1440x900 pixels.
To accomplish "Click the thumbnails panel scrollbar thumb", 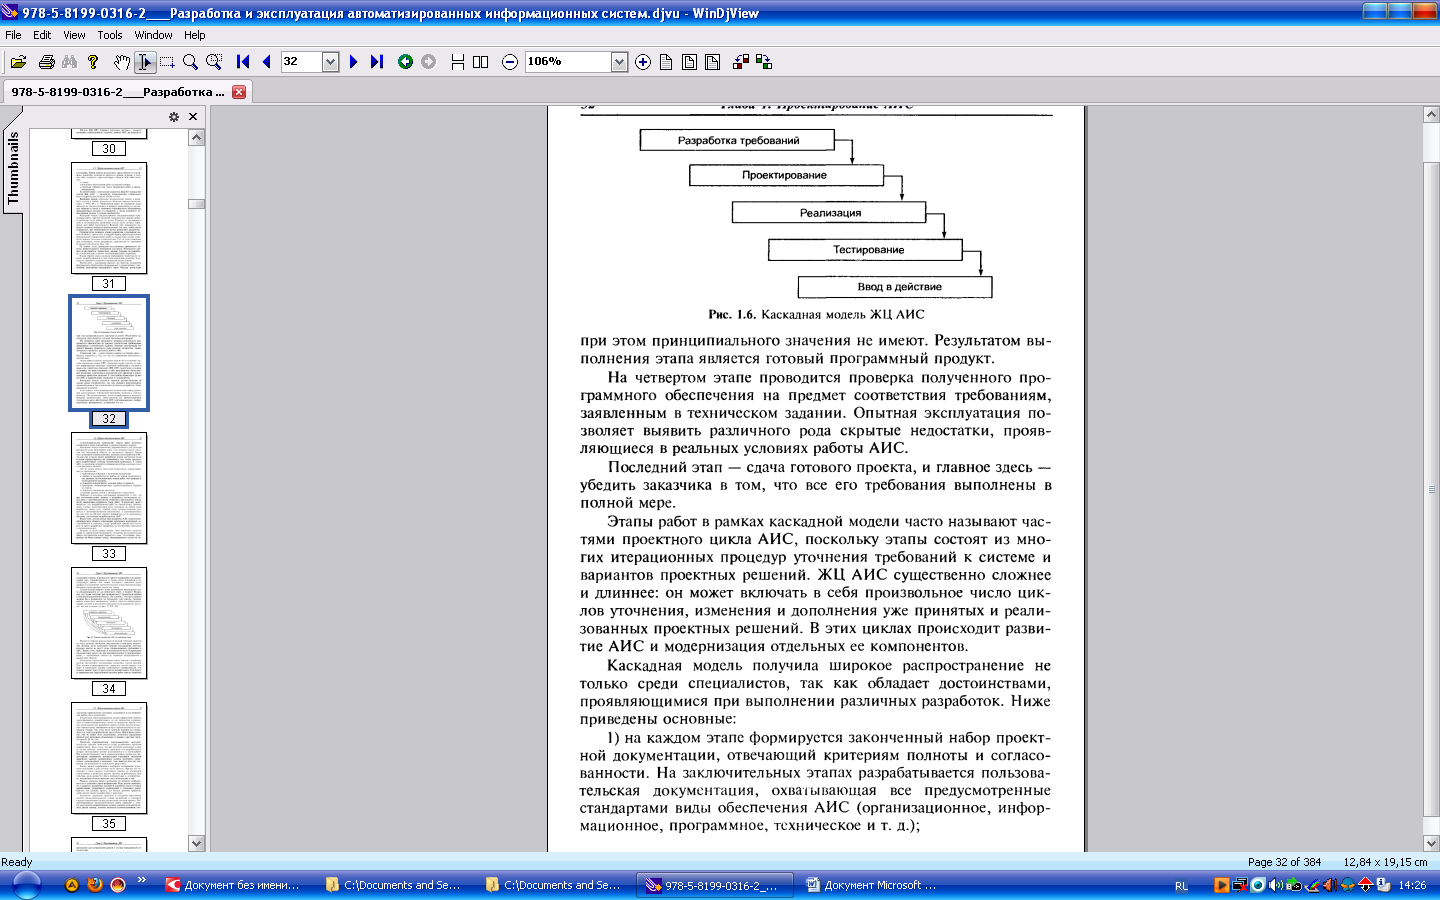I will (x=197, y=204).
